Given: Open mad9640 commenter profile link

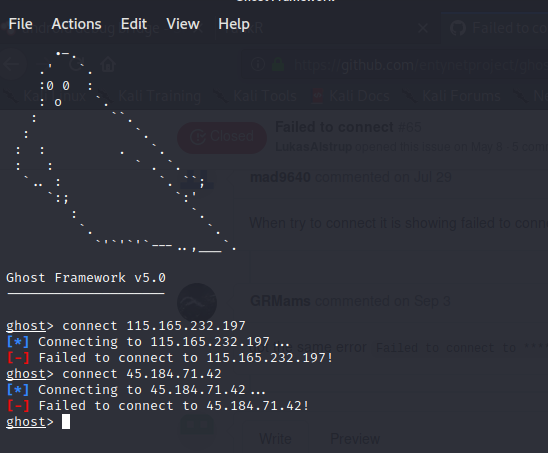Looking at the screenshot, I should coord(280,177).
